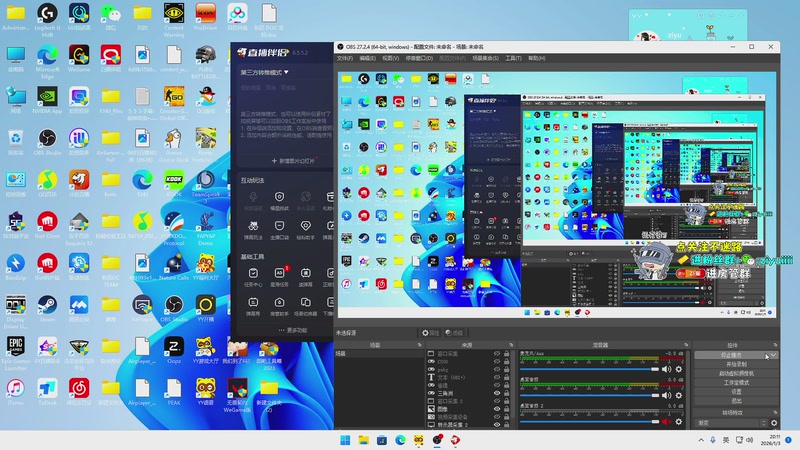Open the 桌面音频 audio settings gear

coord(679,395)
